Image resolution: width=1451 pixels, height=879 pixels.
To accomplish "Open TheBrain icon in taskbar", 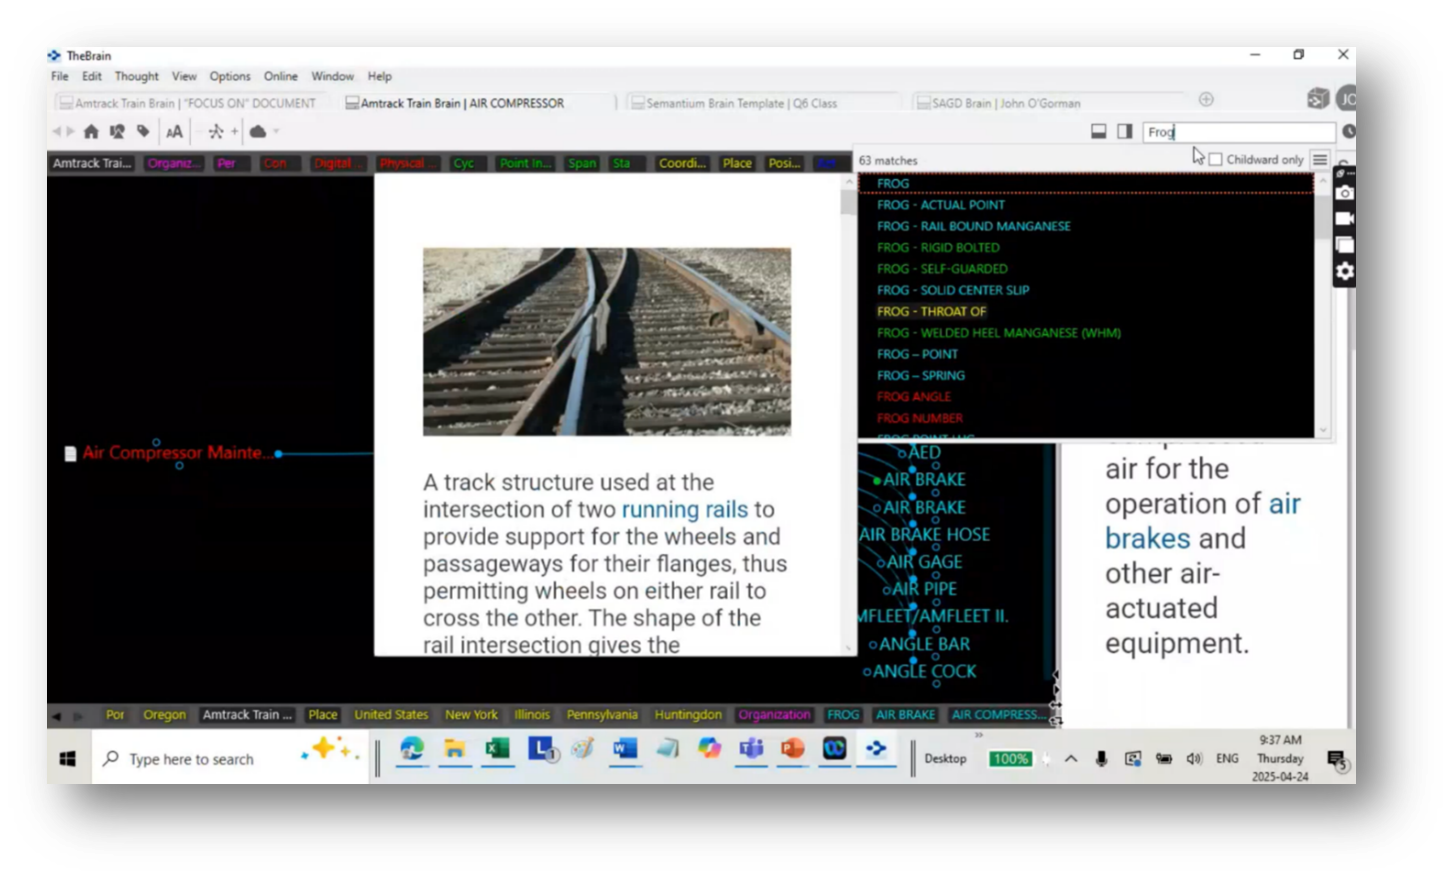I will click(x=877, y=749).
